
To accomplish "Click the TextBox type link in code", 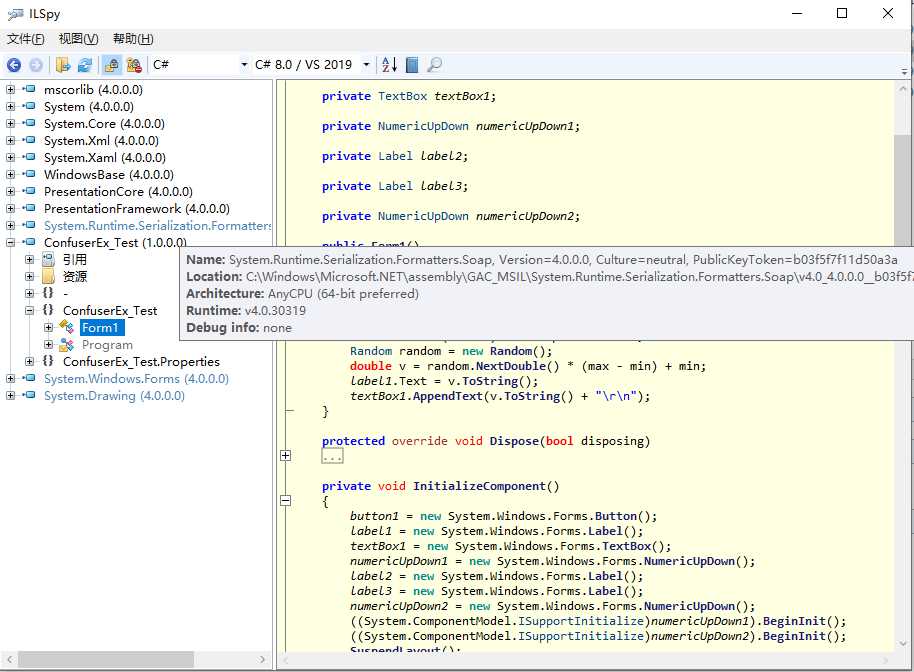I will [402, 96].
